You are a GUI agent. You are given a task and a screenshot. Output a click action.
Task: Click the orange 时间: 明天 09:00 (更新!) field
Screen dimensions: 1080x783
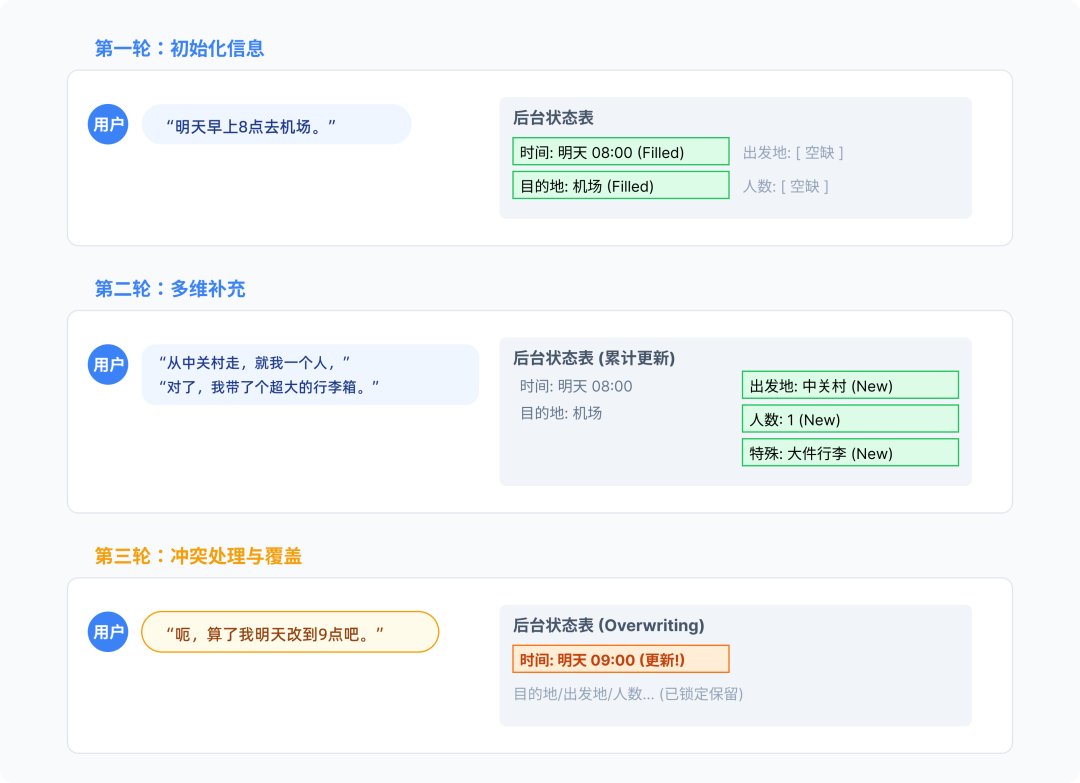coord(620,659)
